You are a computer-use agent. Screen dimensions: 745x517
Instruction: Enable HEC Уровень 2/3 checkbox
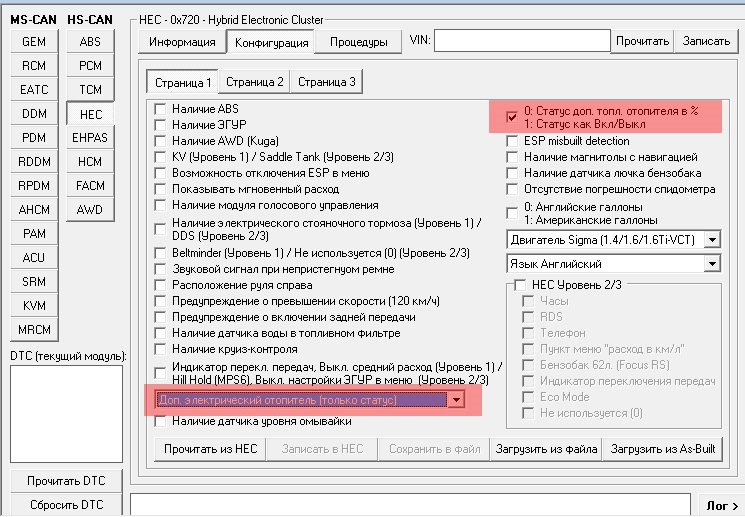pyautogui.click(x=520, y=285)
